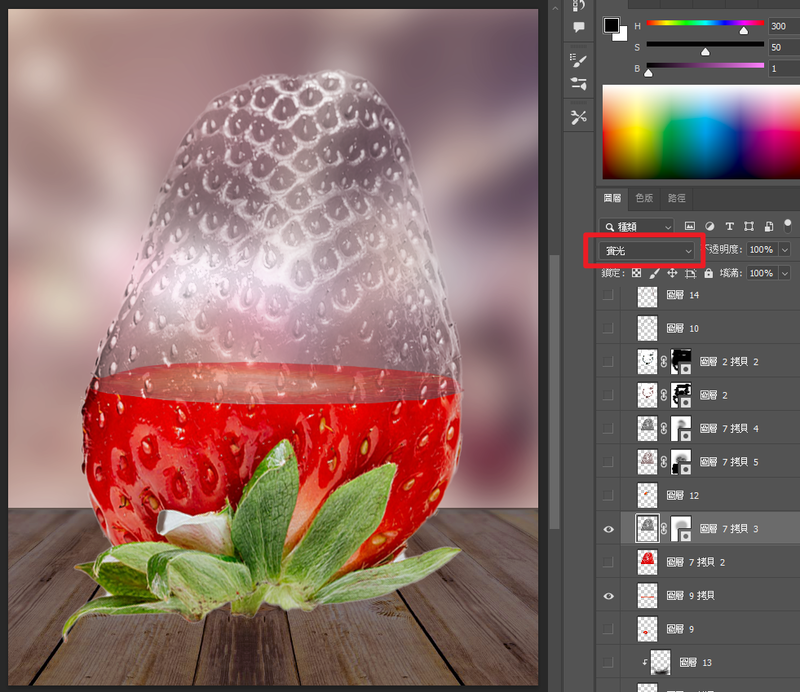Image resolution: width=800 pixels, height=692 pixels.
Task: Filter layers by adjustment layer type
Action: (709, 227)
